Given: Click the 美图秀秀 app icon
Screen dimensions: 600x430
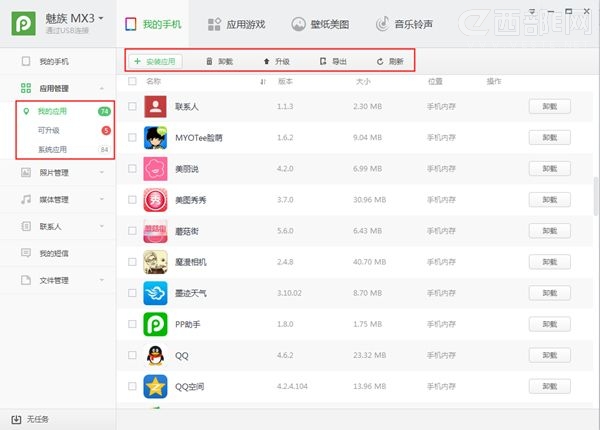Looking at the screenshot, I should click(x=155, y=200).
